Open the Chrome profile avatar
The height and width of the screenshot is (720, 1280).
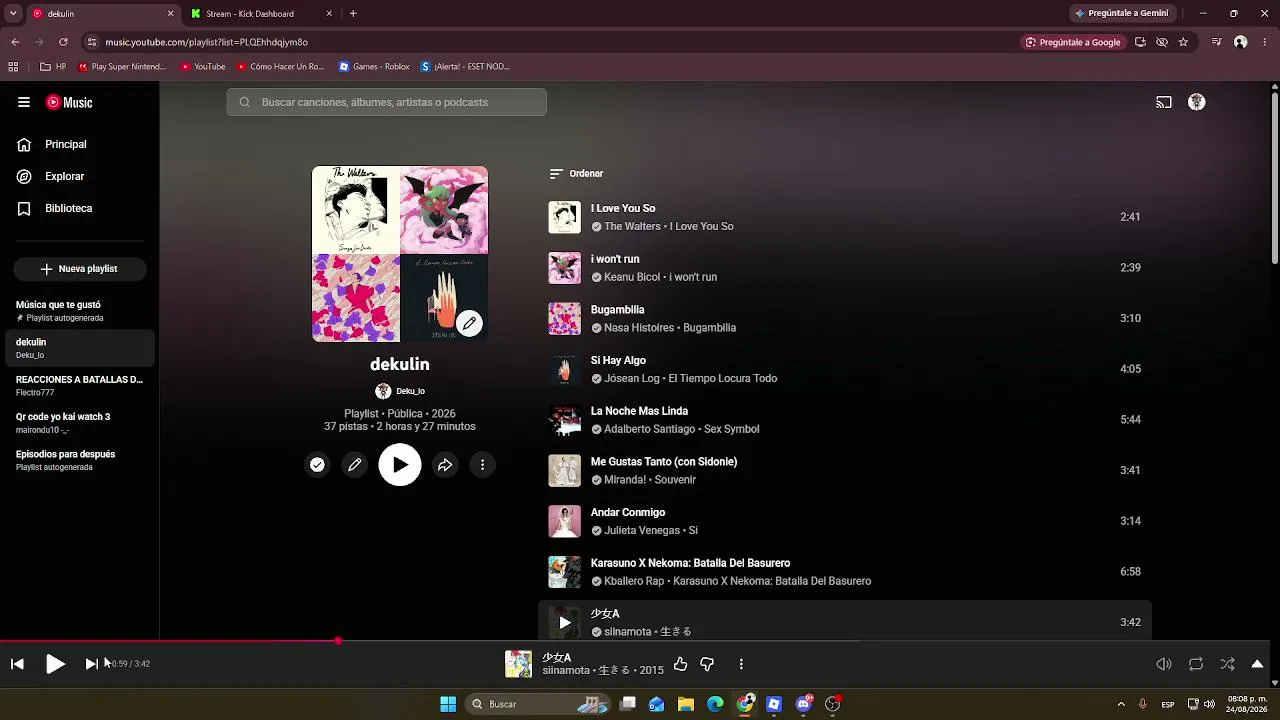(x=1240, y=42)
